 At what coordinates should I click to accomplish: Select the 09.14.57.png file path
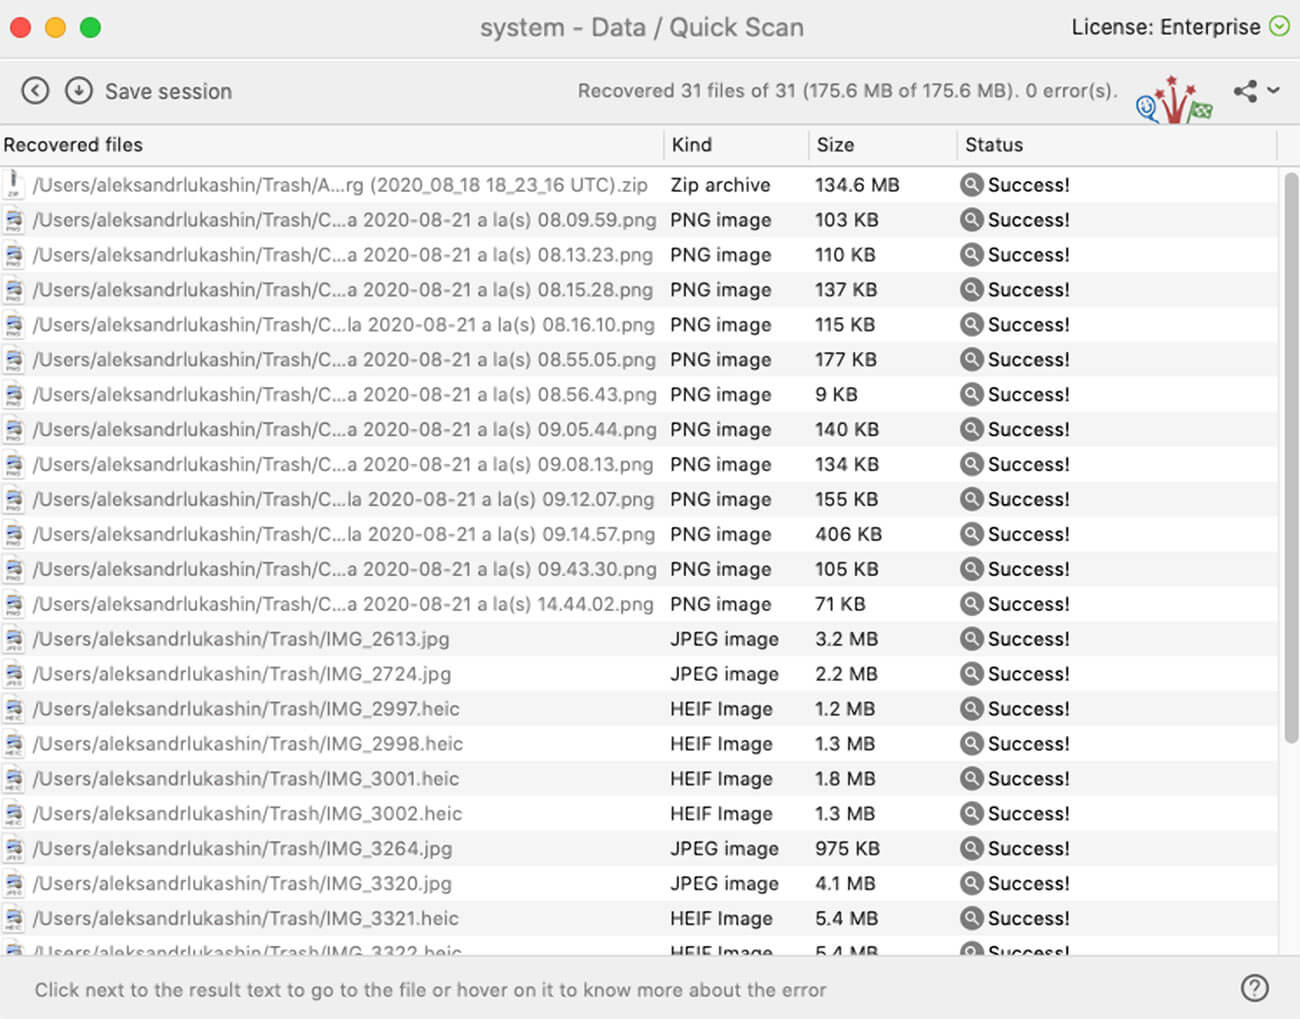[344, 534]
